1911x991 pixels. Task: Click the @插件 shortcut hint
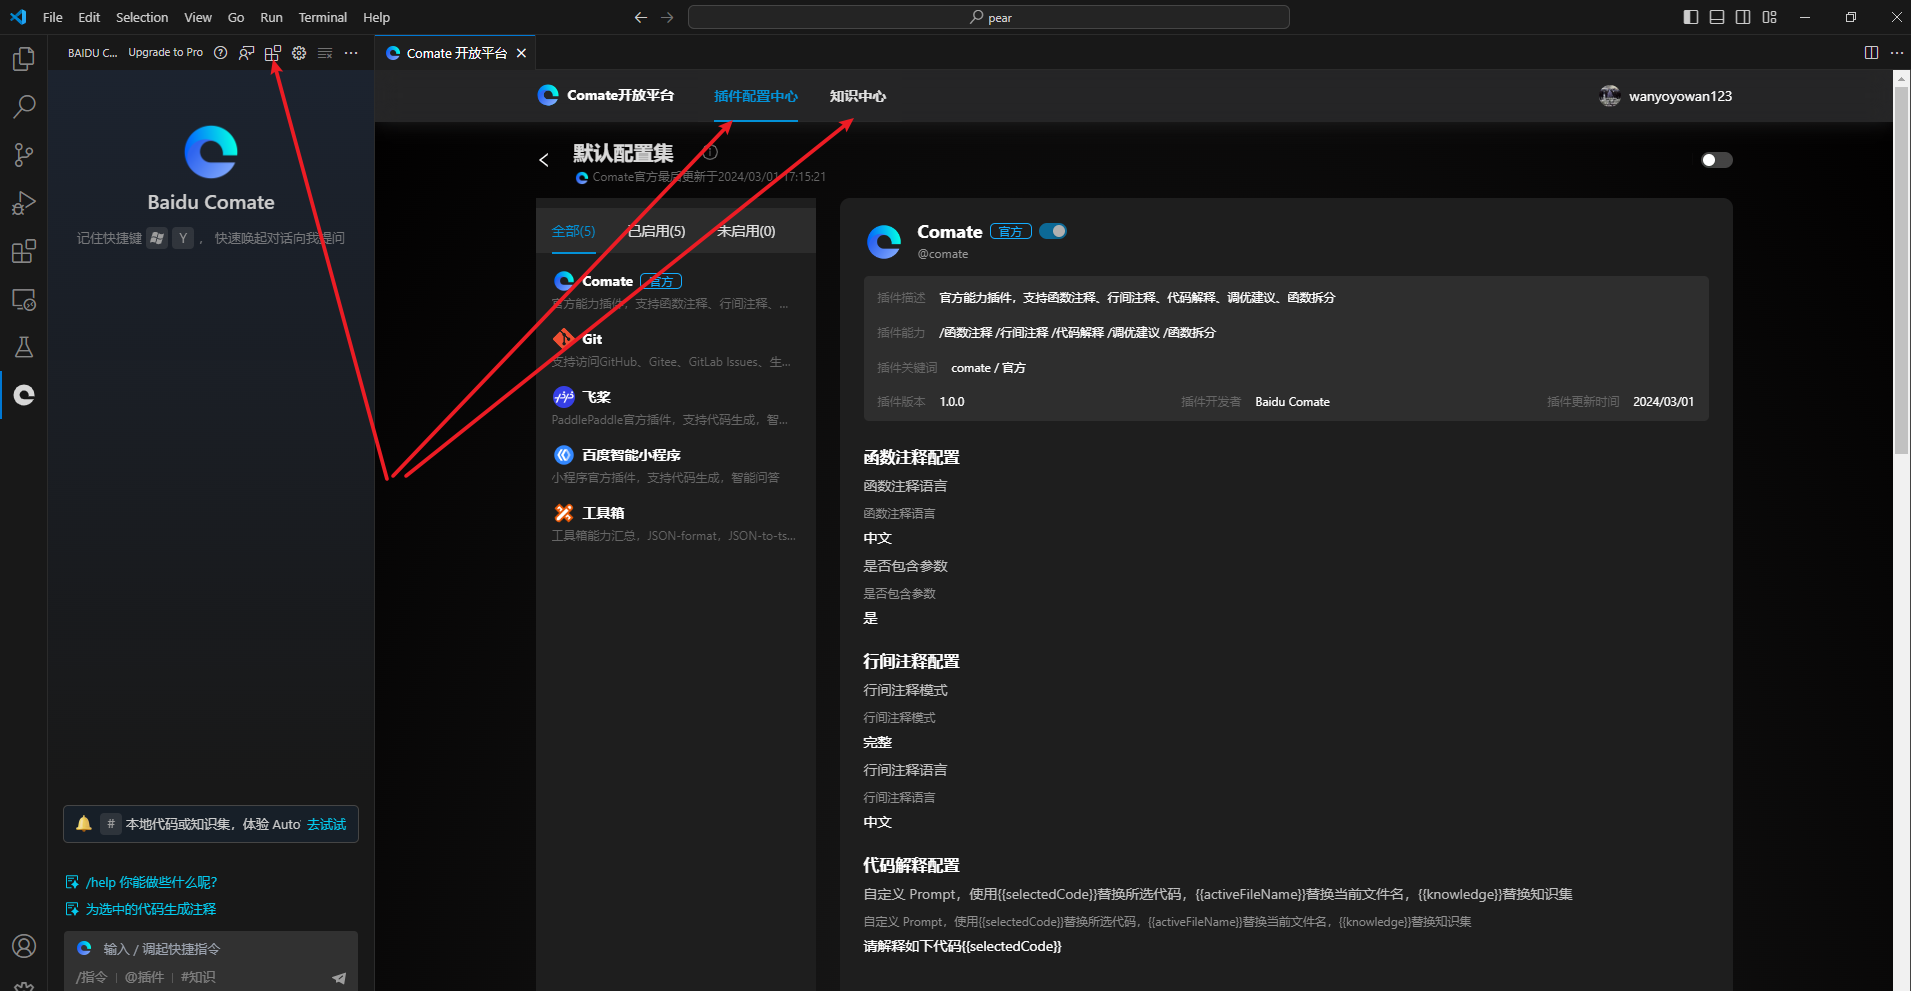pos(144,977)
